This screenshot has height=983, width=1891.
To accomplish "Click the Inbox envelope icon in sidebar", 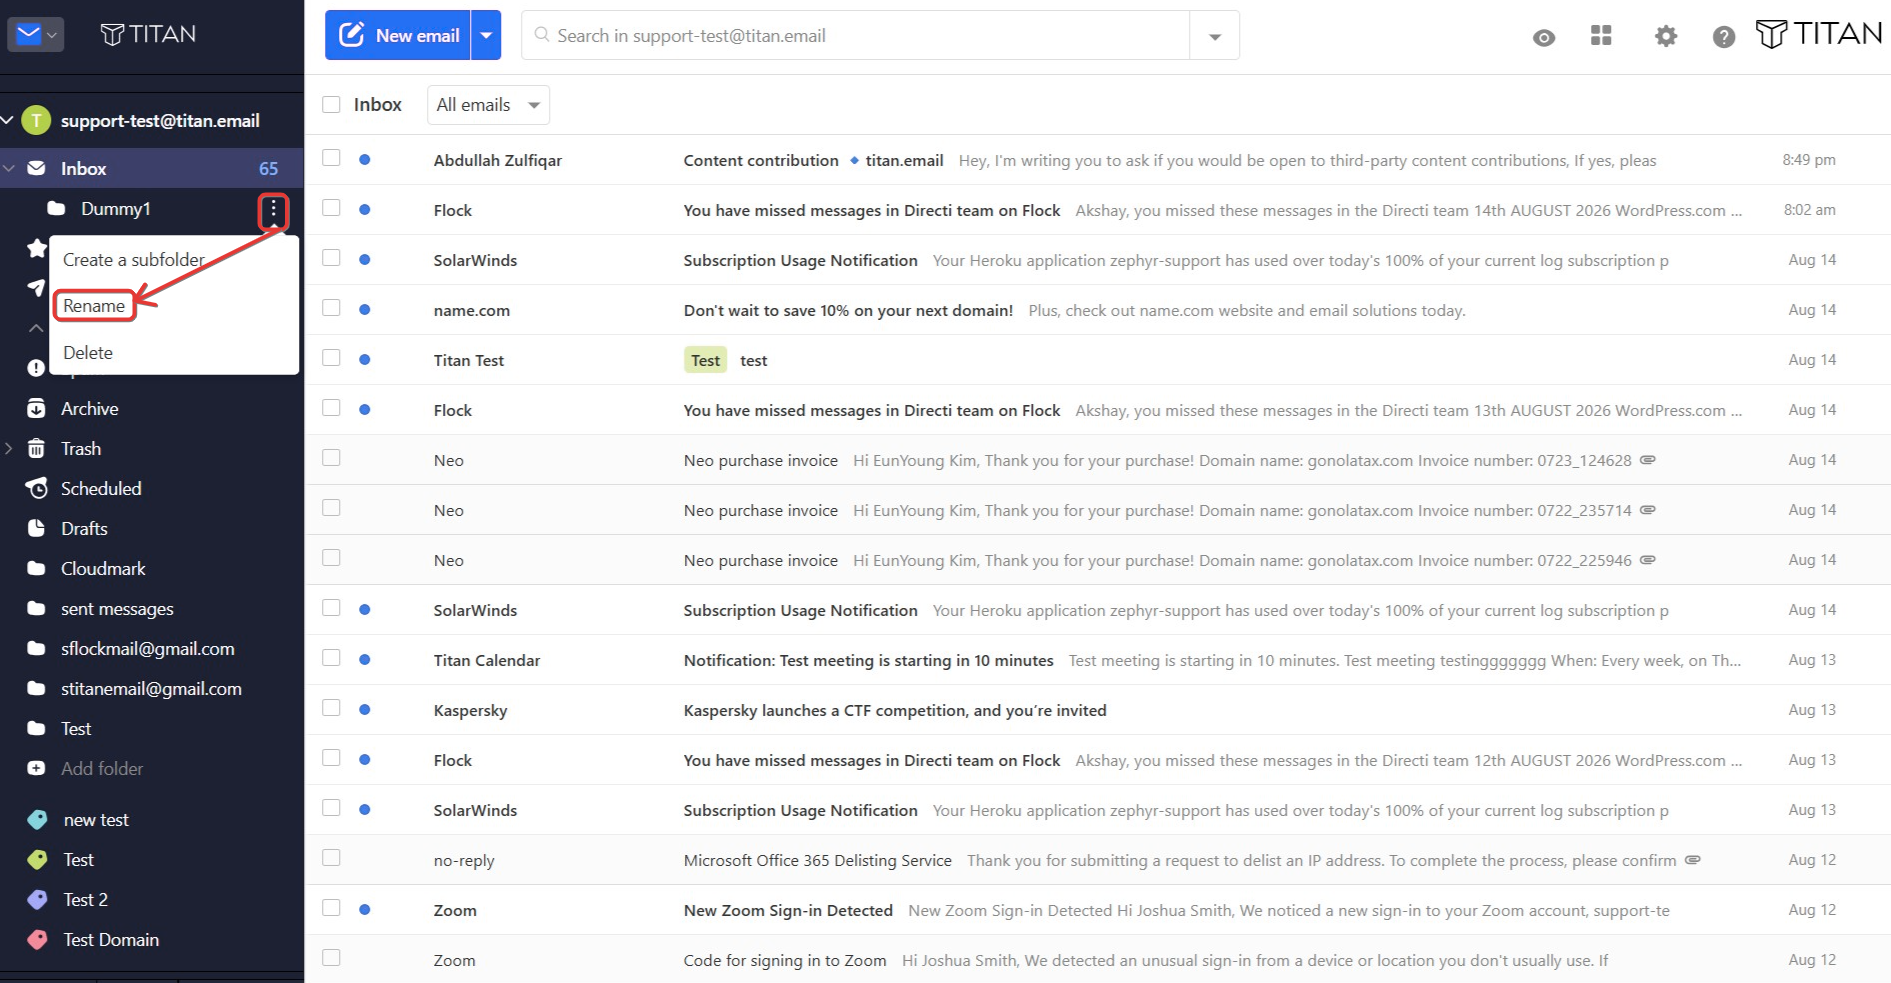I will click(x=36, y=168).
